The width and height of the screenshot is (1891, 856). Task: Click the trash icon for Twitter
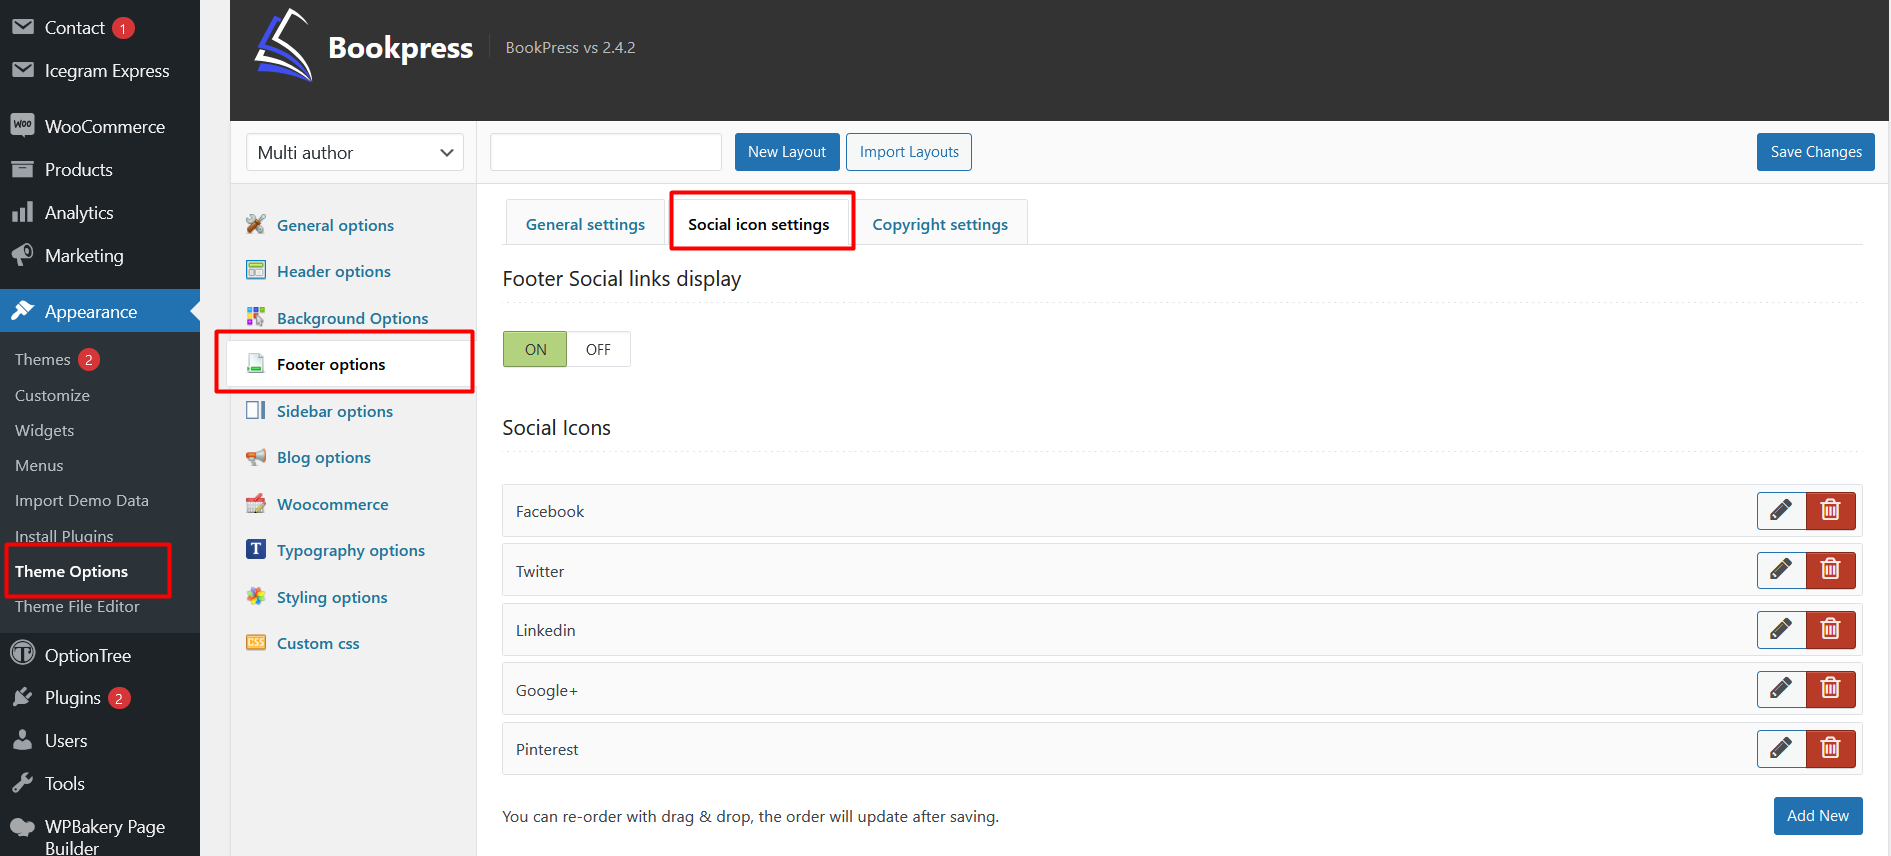pyautogui.click(x=1831, y=570)
